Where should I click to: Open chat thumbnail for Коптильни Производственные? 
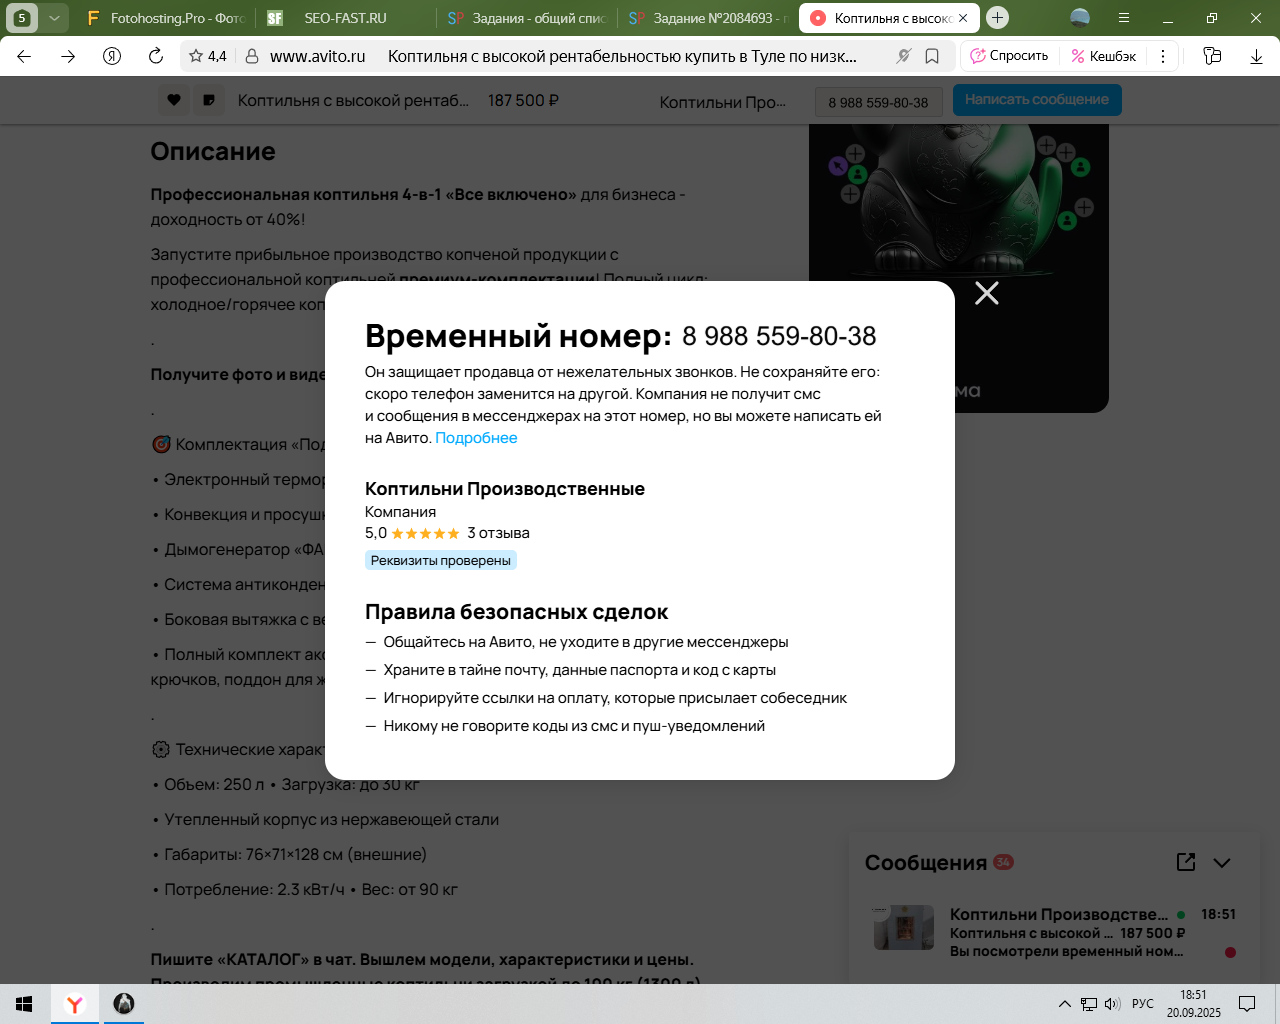coord(904,928)
